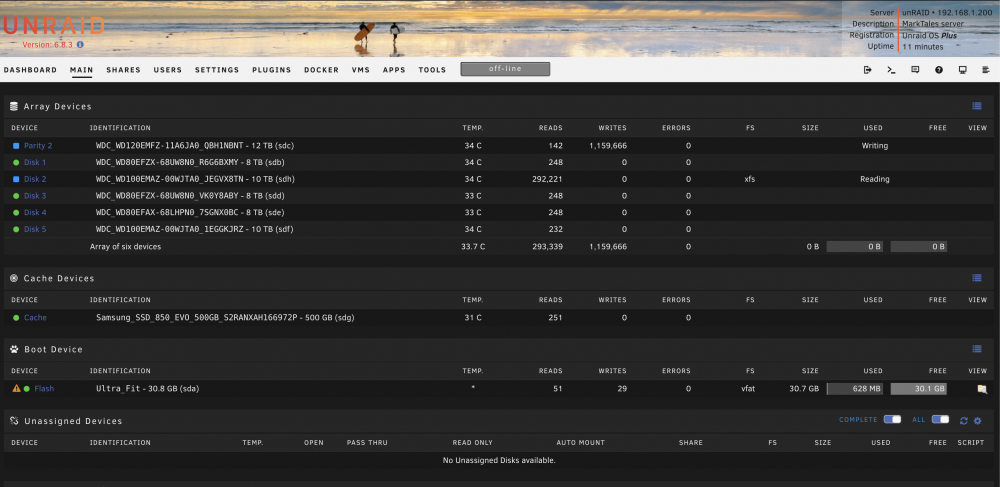Click the 292,221 reads value for Disk 2
Viewport: 1000px width, 487px height.
coord(547,179)
